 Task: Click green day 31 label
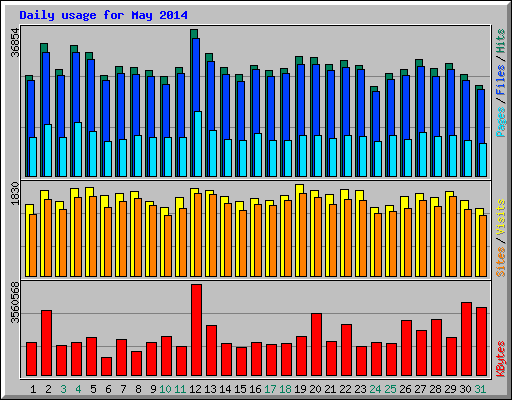coord(480,389)
